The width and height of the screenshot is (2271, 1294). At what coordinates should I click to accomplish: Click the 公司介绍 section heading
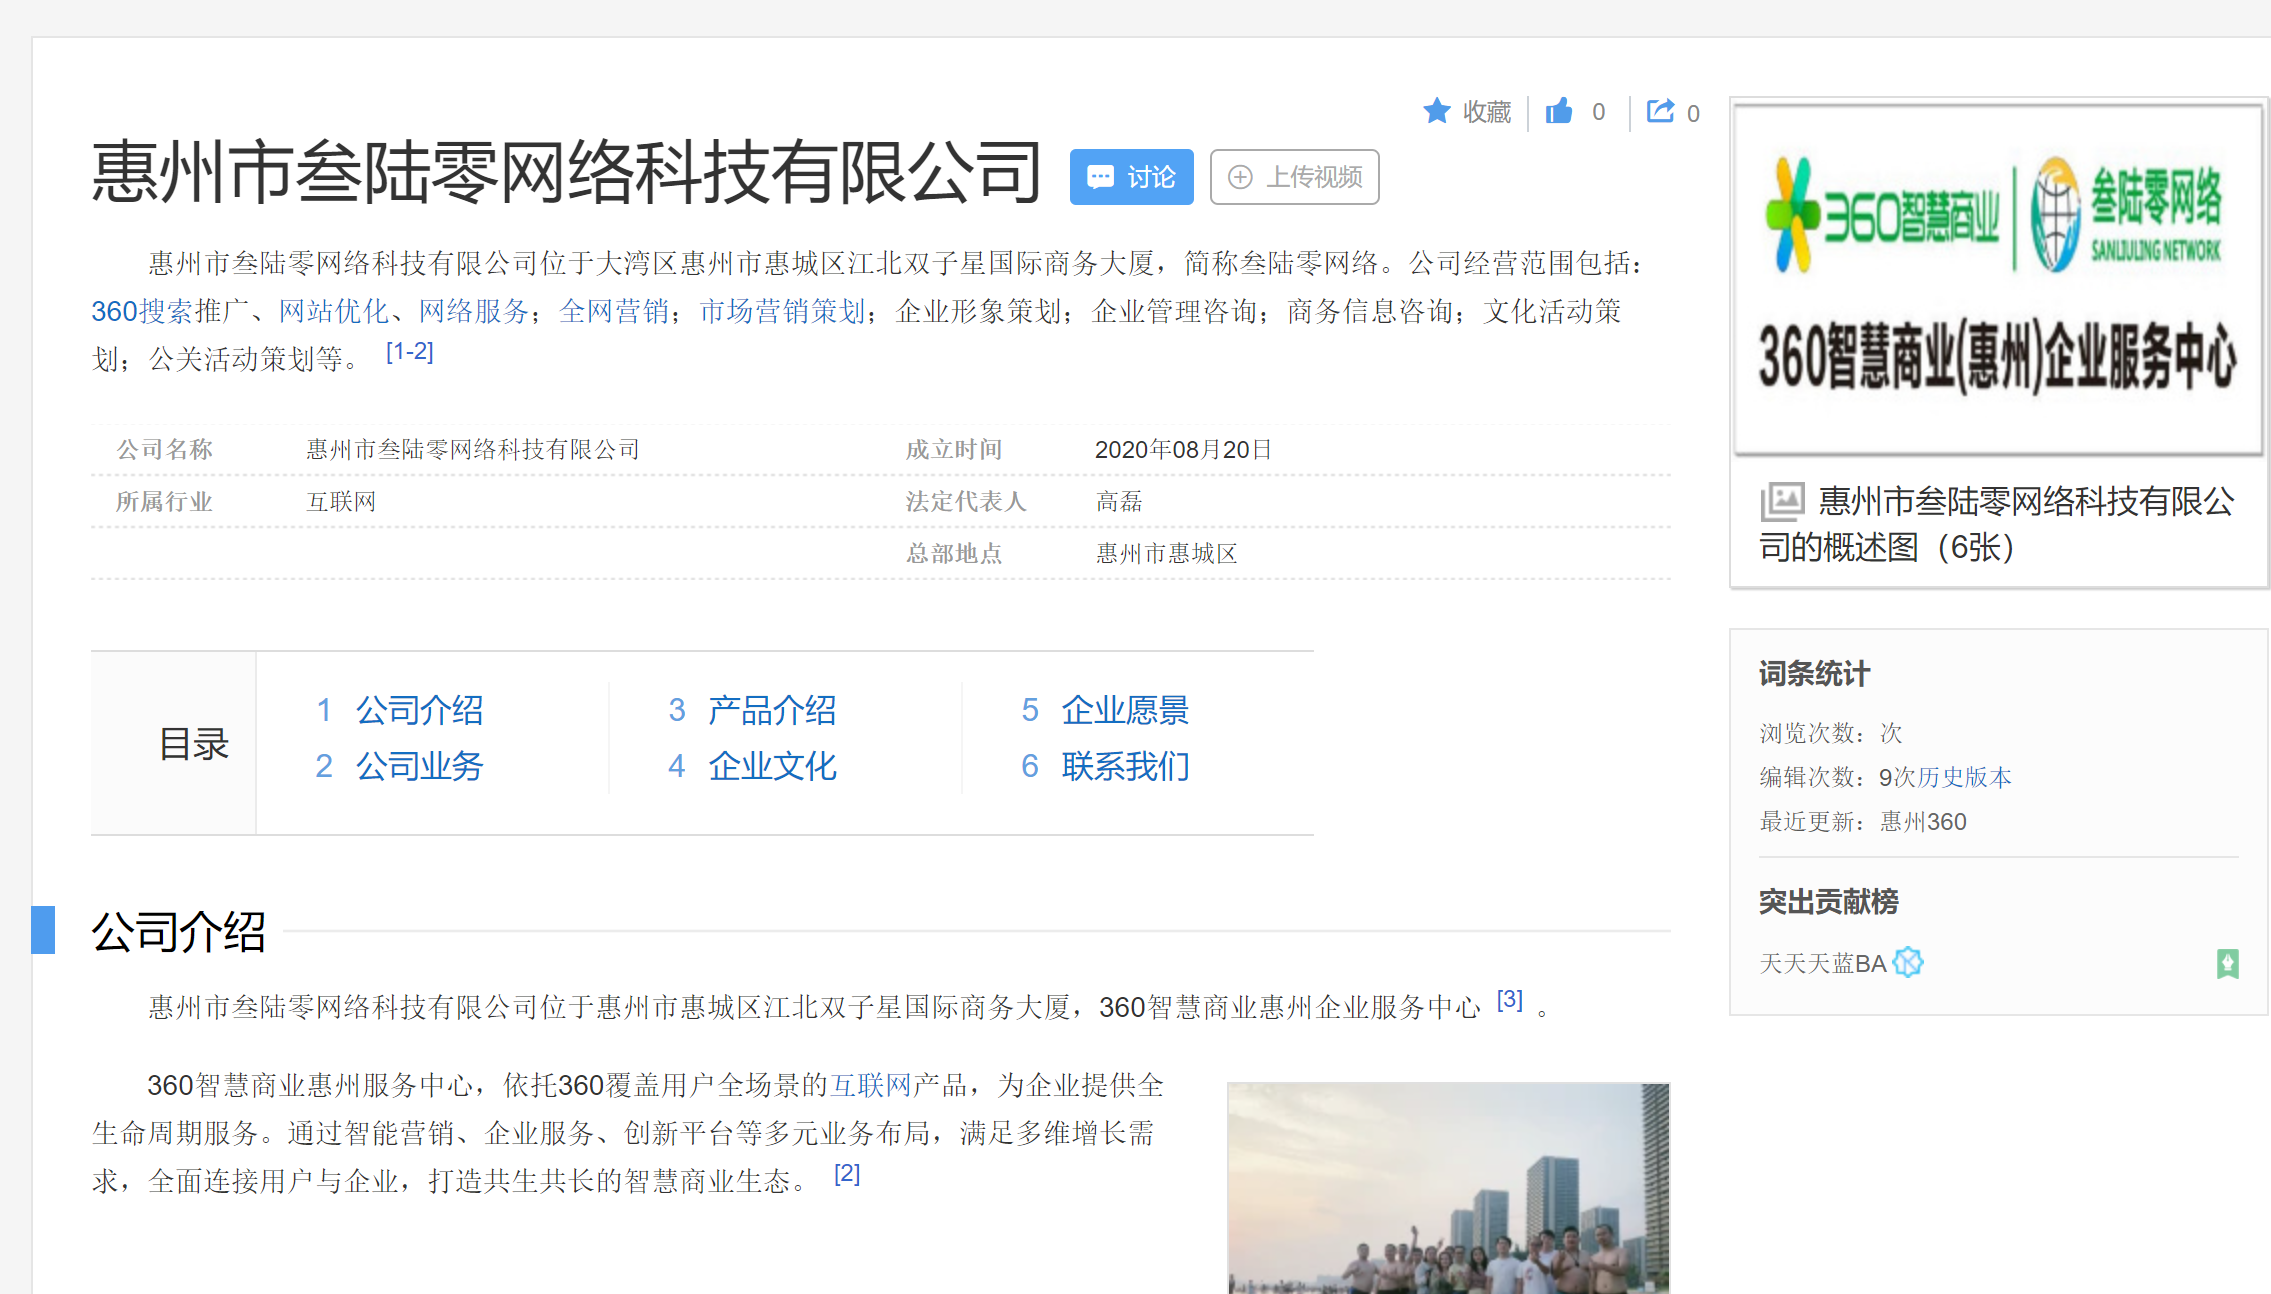coord(178,931)
